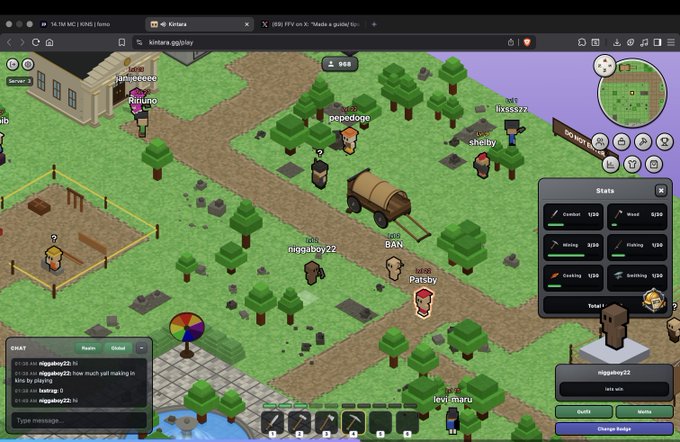This screenshot has height=442, width=680.
Task: Open the settings gear icon in game
Action: [28, 64]
